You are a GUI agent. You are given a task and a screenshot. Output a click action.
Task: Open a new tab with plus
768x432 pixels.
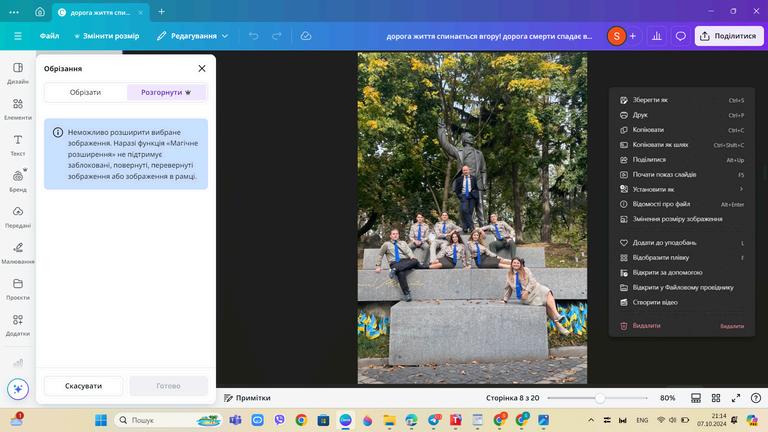(161, 12)
